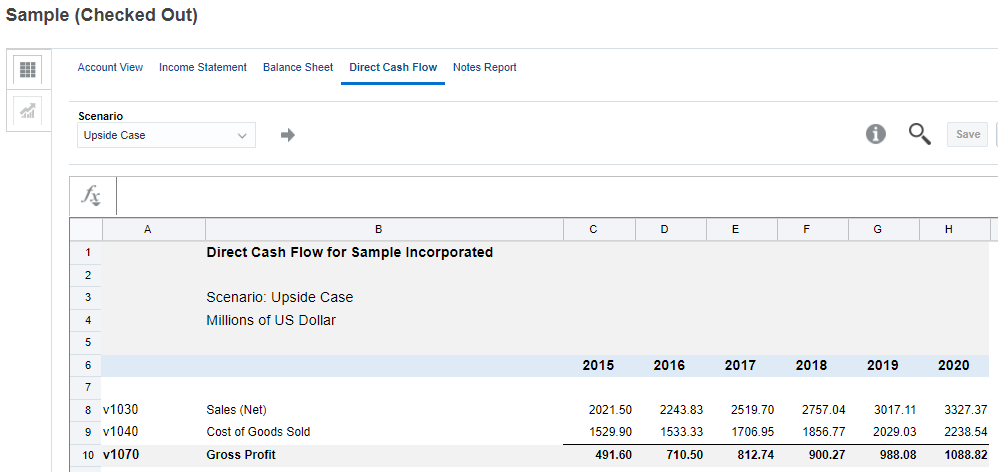Select row 1 header
The image size is (998, 472).
pos(86,253)
